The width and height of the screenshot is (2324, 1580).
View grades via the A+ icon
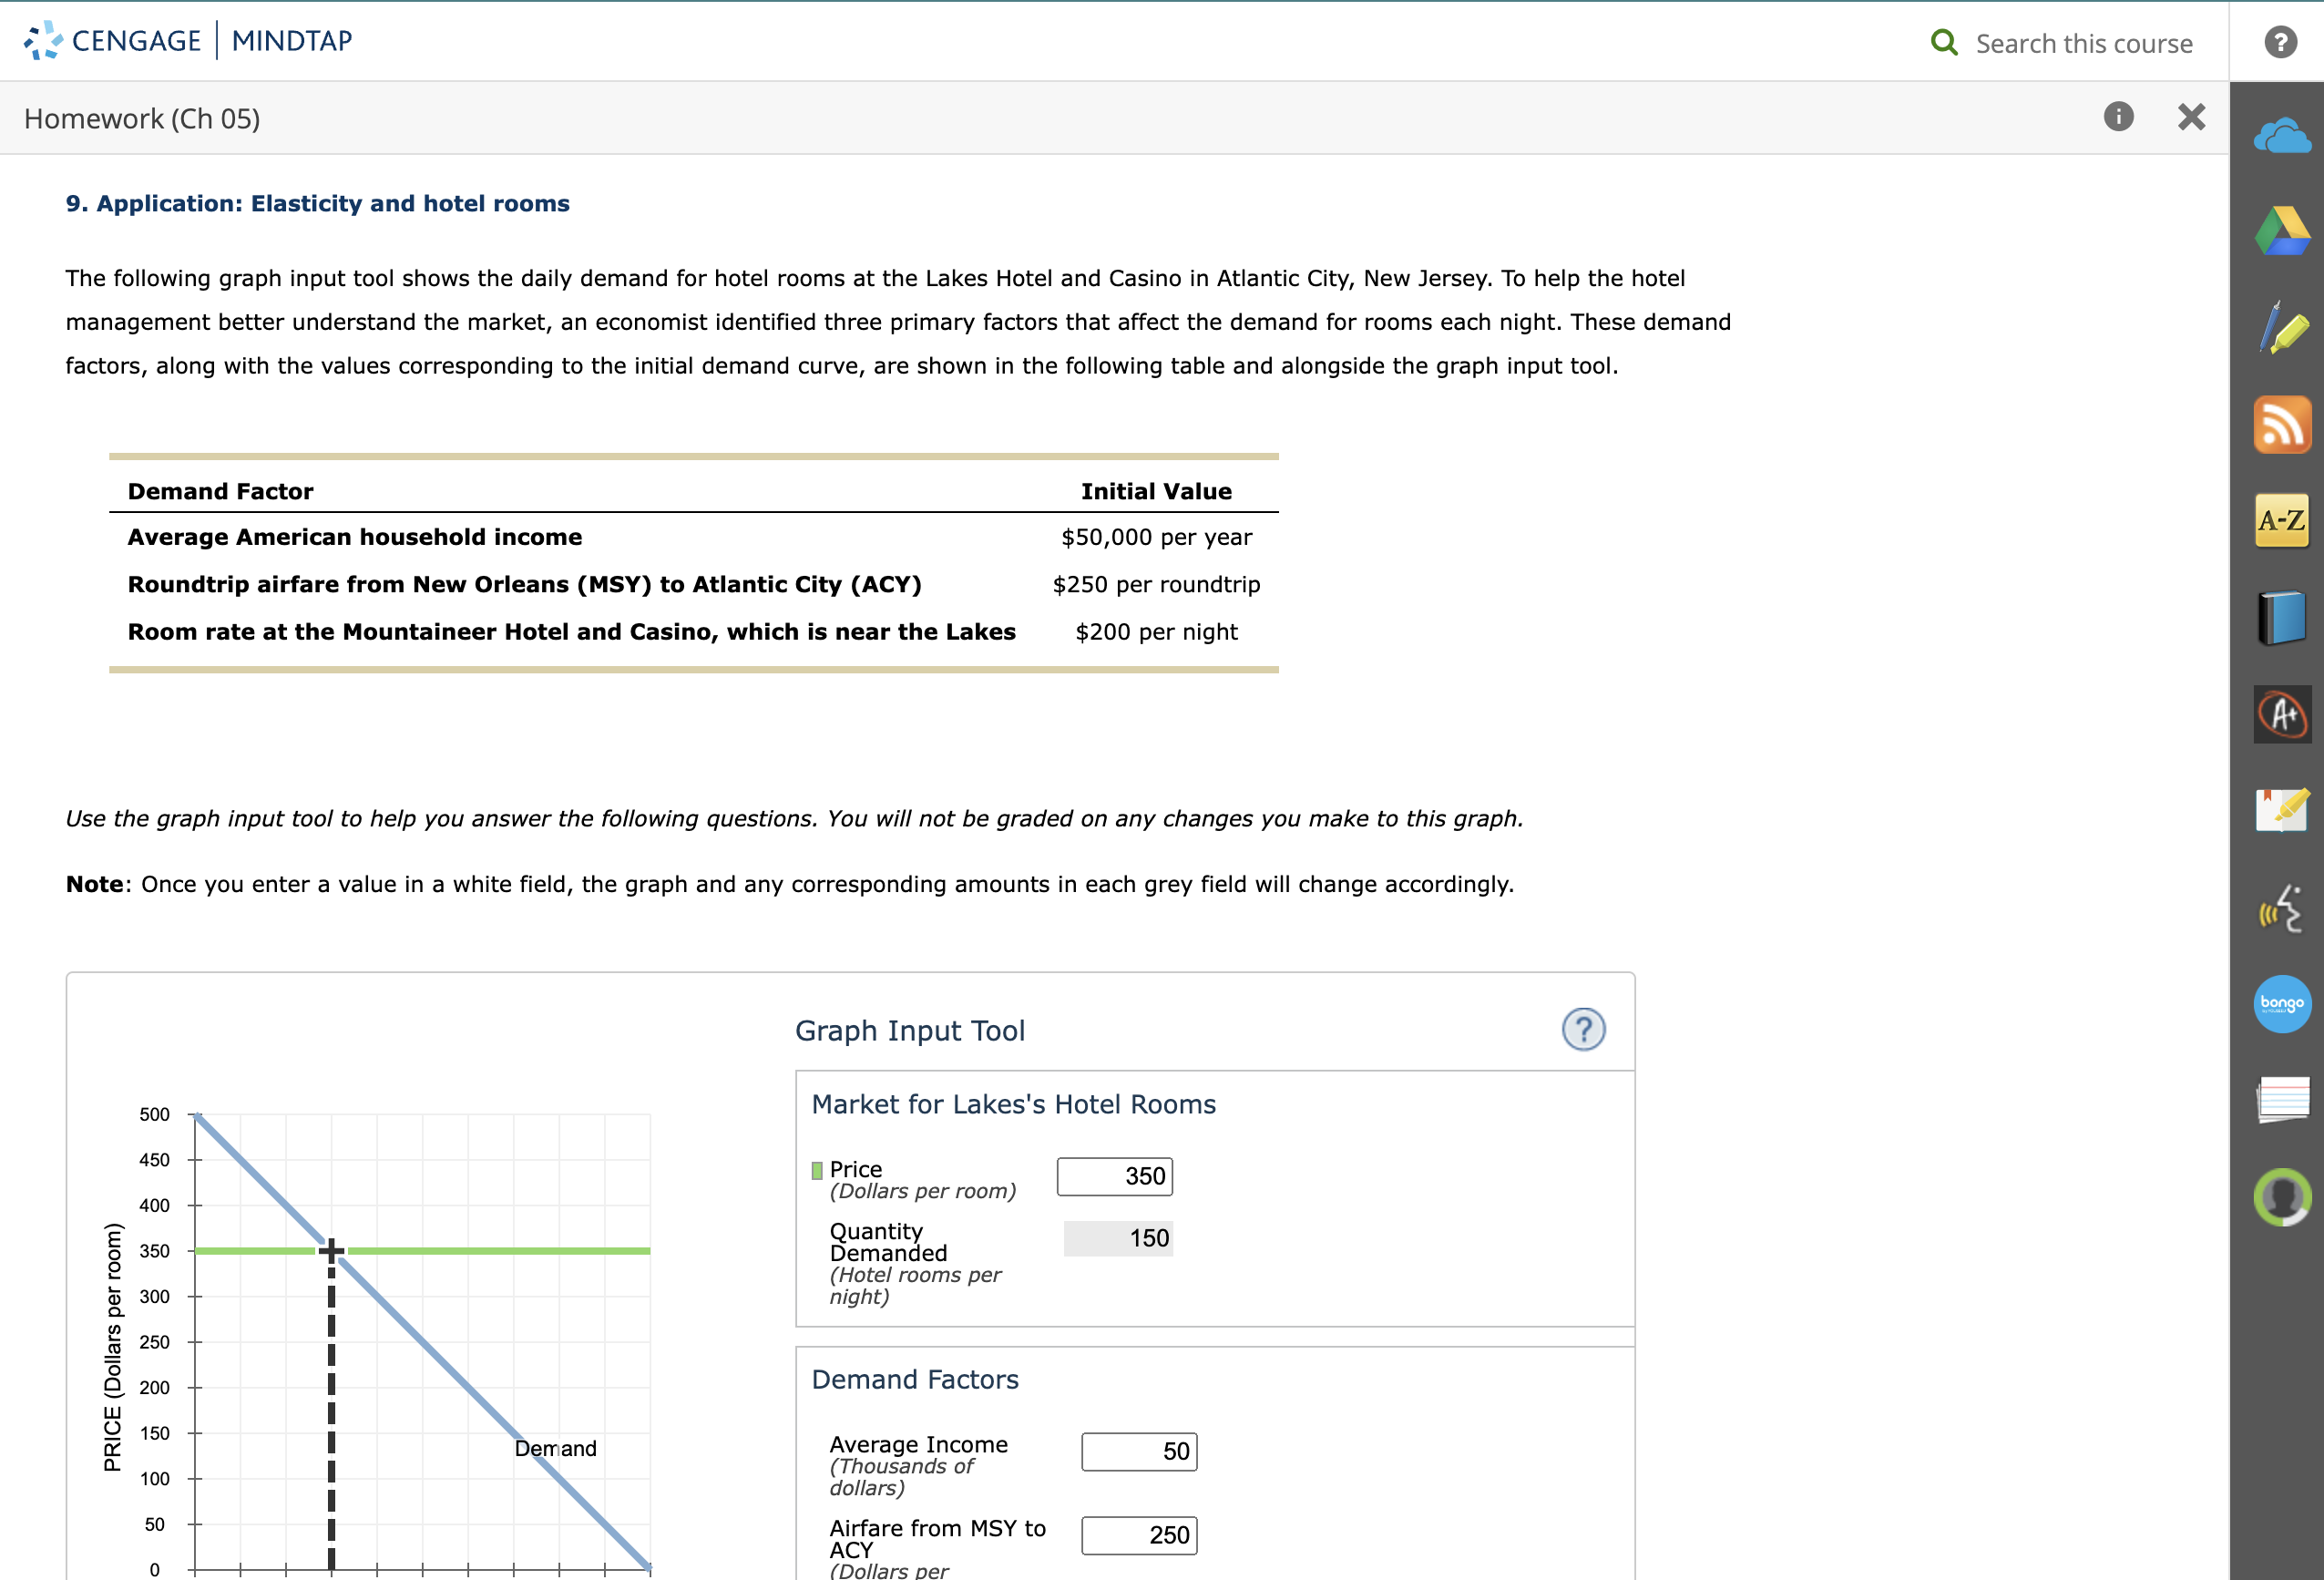[x=2283, y=714]
